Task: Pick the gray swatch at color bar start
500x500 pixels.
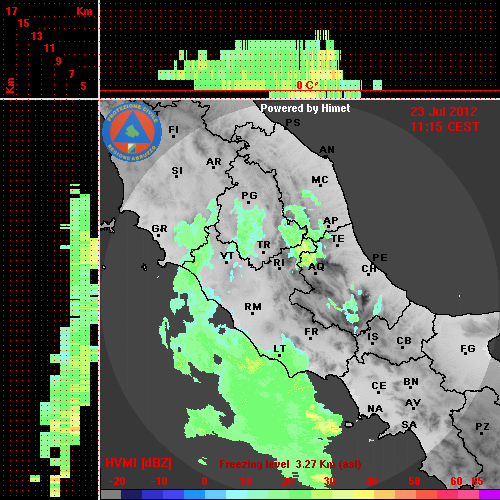Action: point(111,495)
